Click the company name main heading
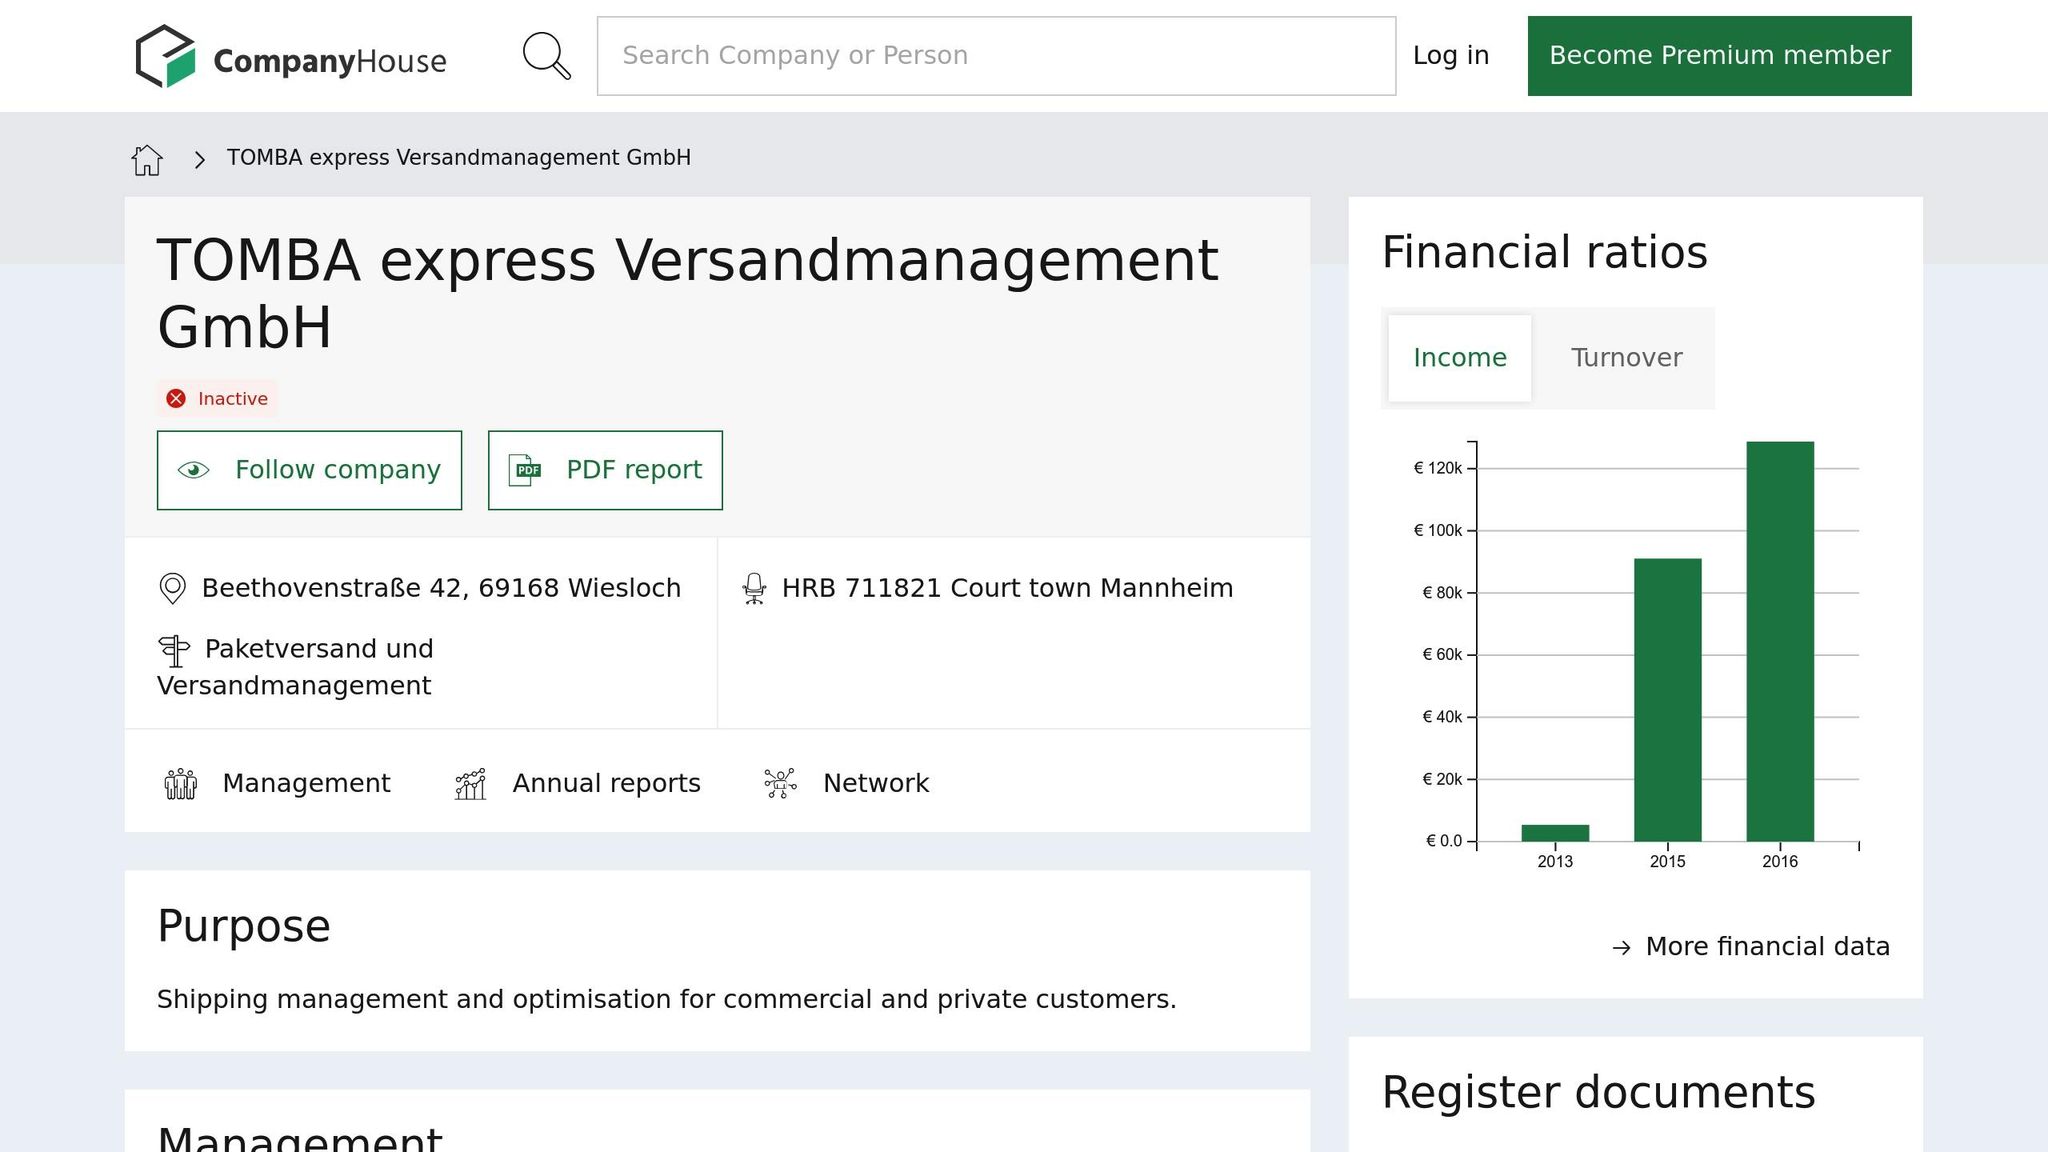Image resolution: width=2048 pixels, height=1152 pixels. [688, 294]
